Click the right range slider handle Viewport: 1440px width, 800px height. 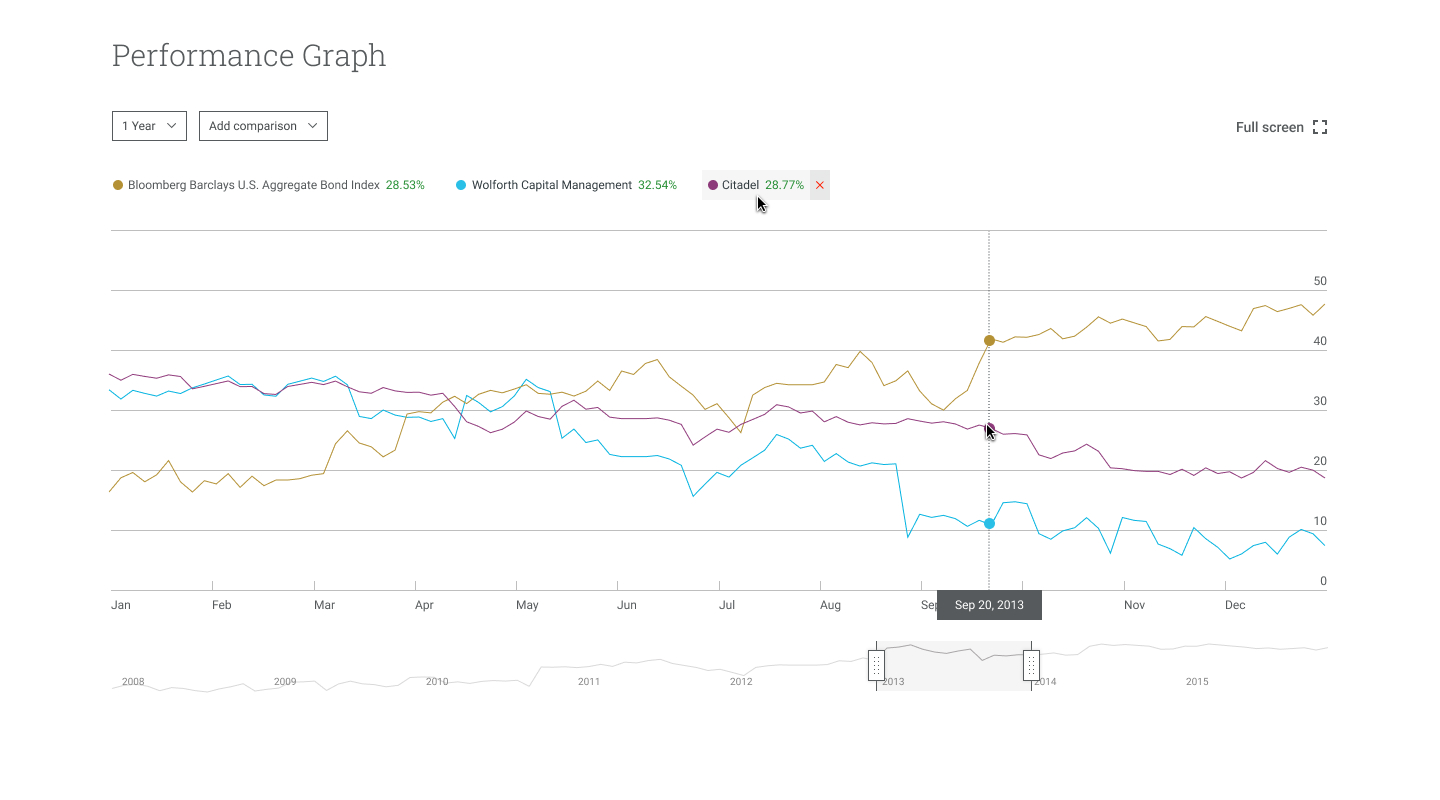tap(1031, 665)
